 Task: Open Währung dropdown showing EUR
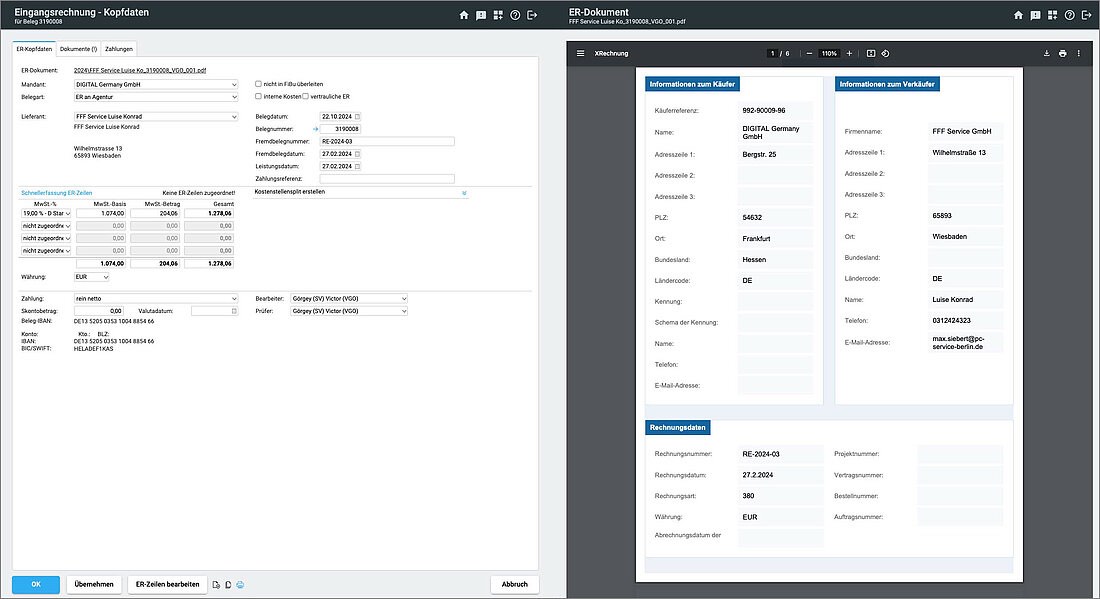[x=91, y=277]
